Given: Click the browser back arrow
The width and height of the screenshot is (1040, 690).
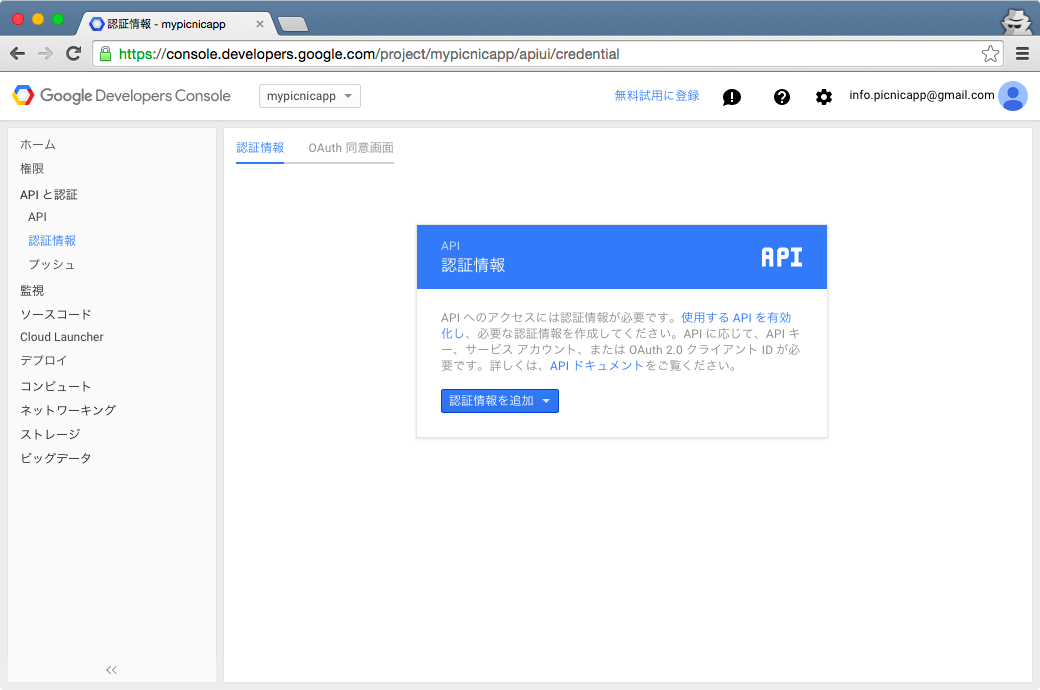Looking at the screenshot, I should click(18, 54).
